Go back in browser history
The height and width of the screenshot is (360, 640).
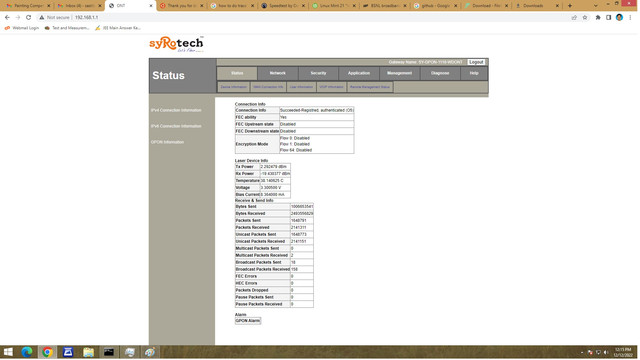point(7,18)
